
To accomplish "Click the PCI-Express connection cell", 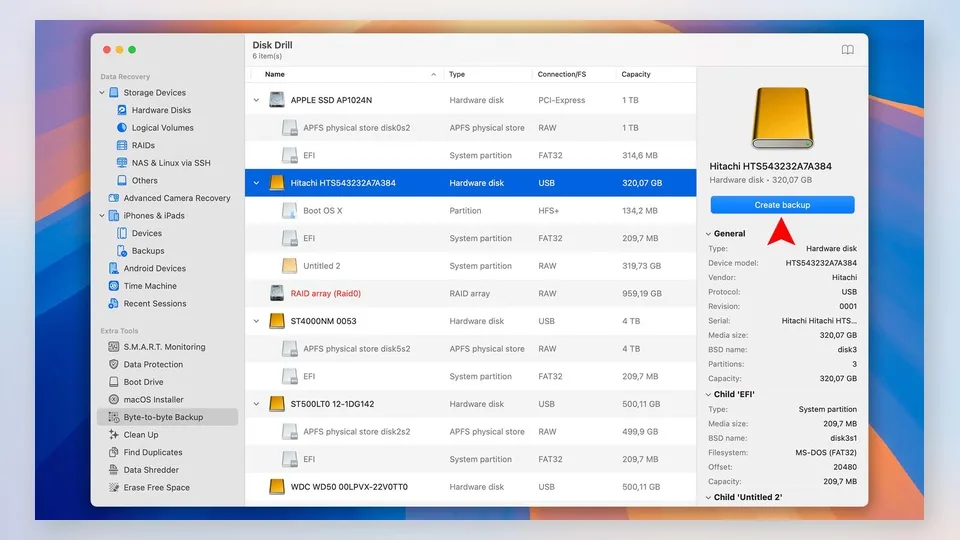I will click(x=561, y=100).
